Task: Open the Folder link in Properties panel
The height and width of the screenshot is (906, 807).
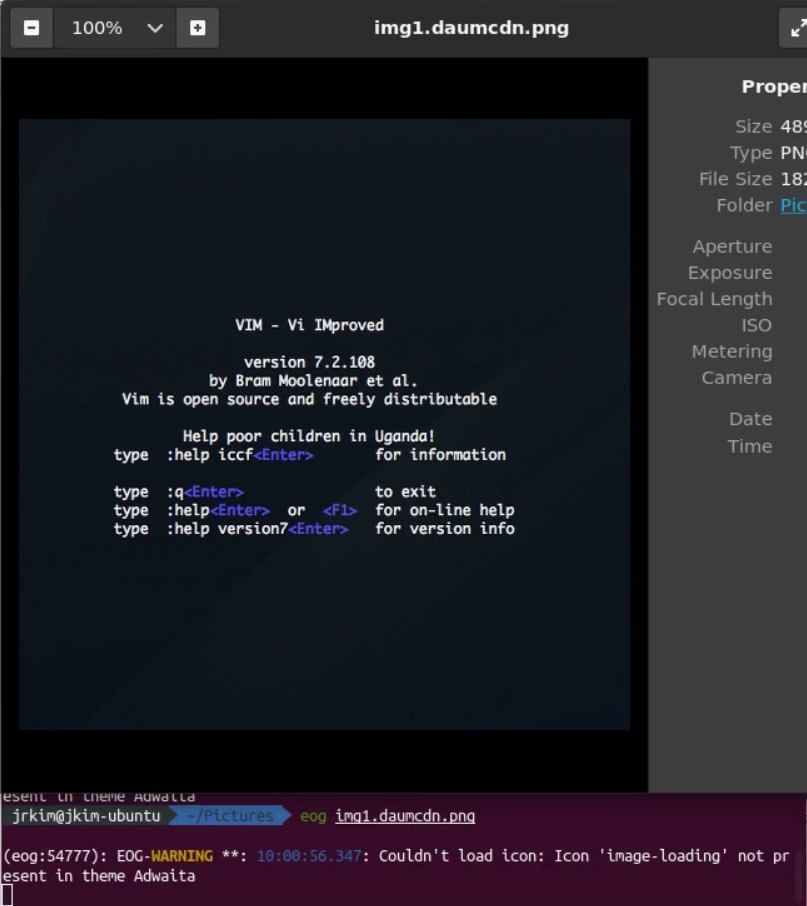Action: coord(793,205)
